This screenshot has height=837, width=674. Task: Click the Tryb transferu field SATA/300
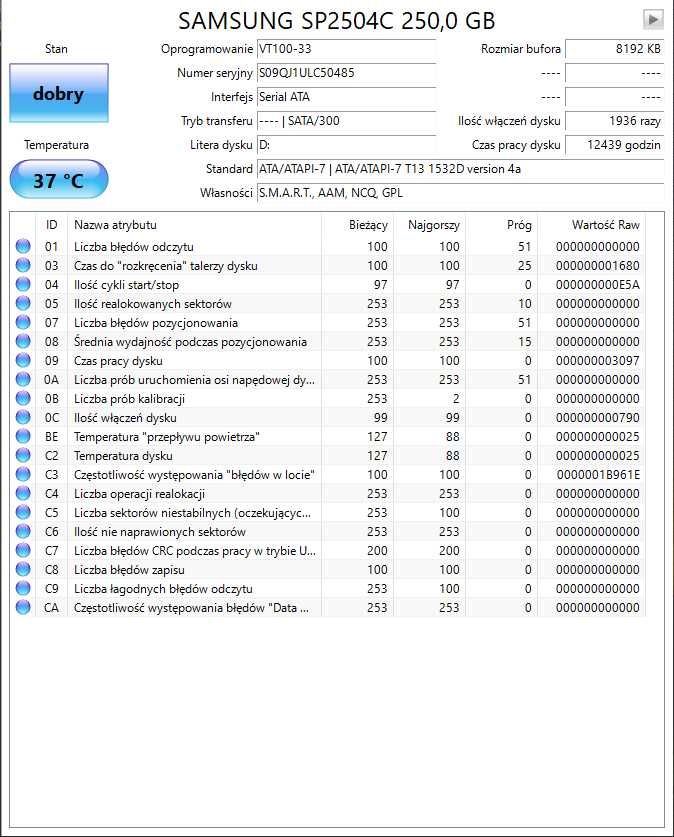point(346,121)
